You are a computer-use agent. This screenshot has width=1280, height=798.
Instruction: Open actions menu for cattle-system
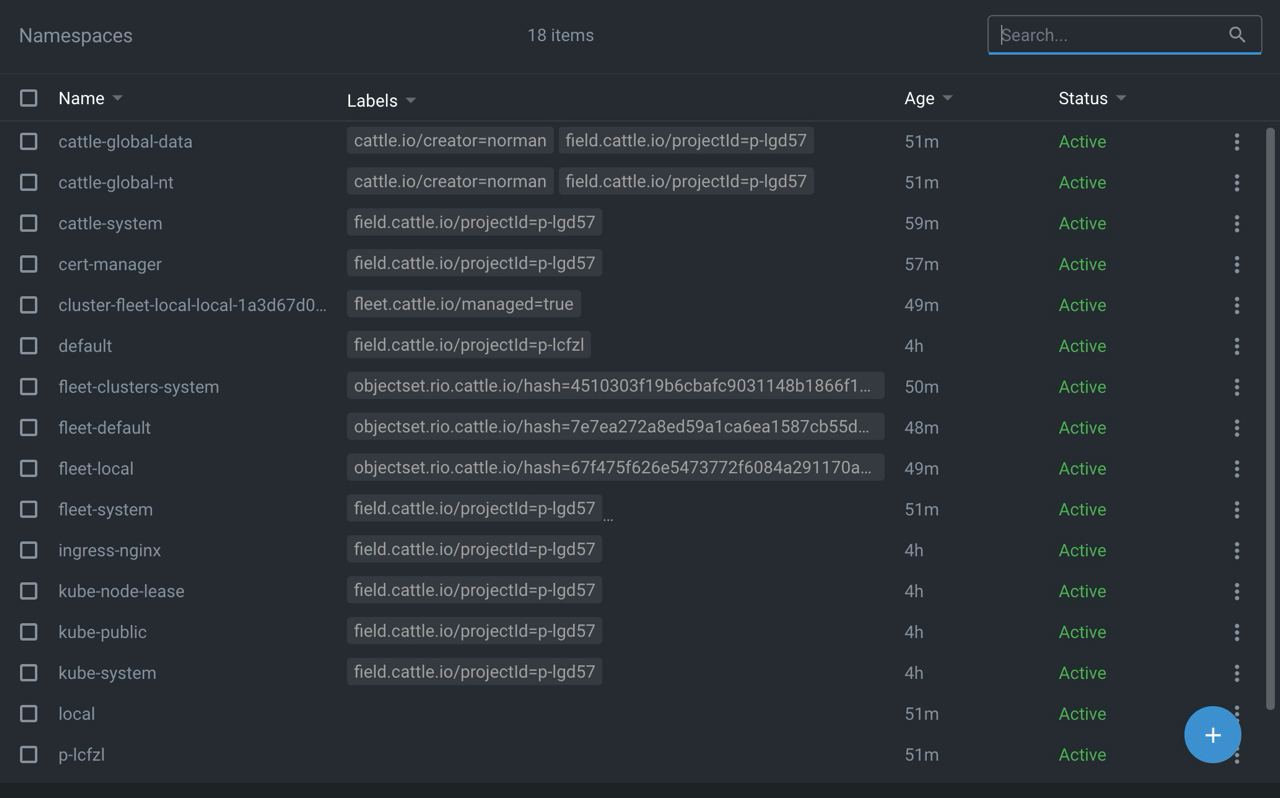point(1237,224)
